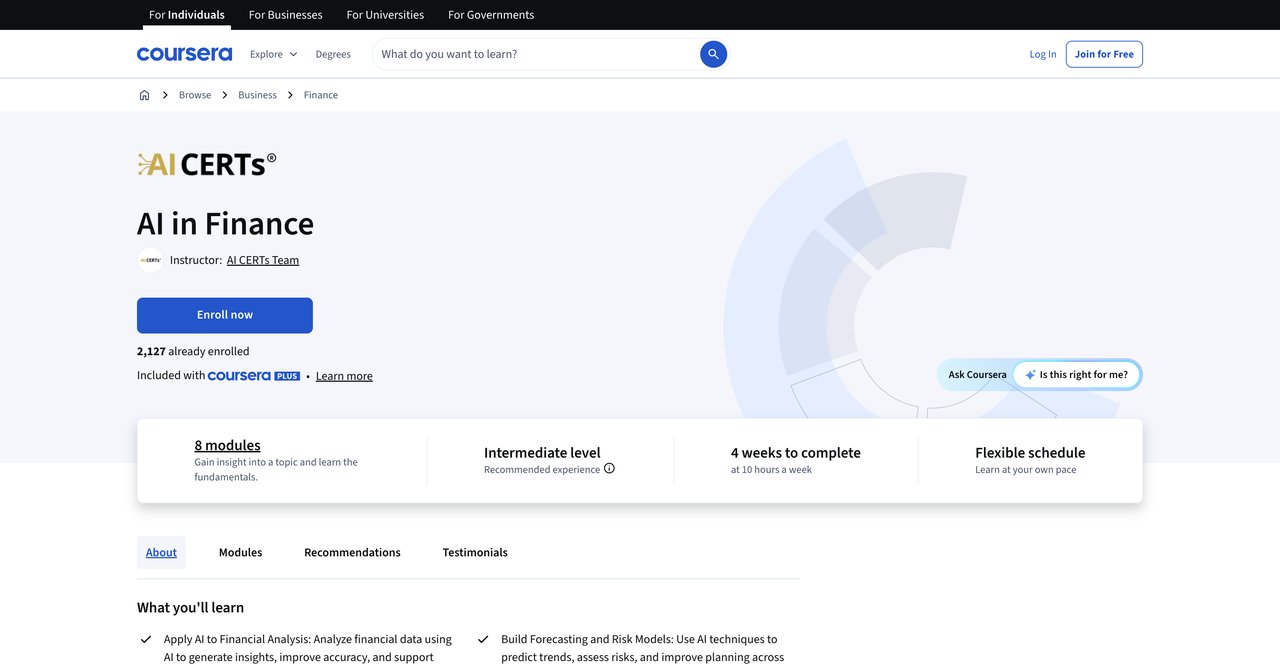Click the 'AI in Finance' course title
The width and height of the screenshot is (1280, 670).
(225, 223)
